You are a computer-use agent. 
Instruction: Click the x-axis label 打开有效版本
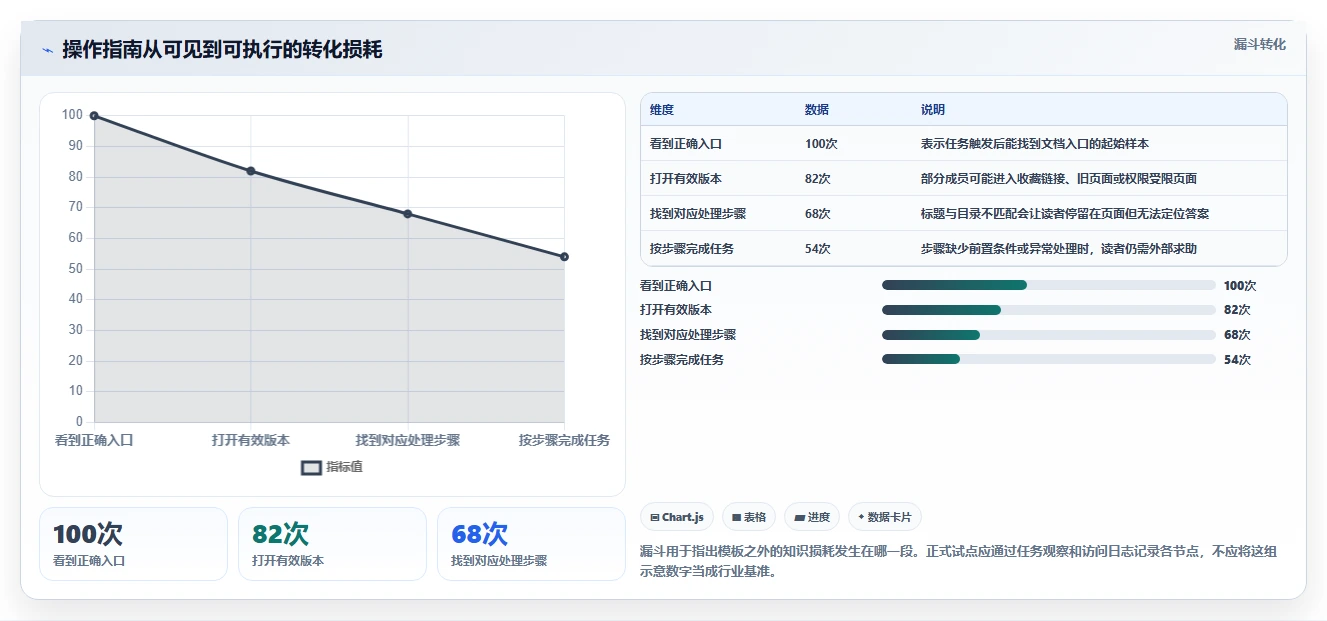tap(251, 440)
